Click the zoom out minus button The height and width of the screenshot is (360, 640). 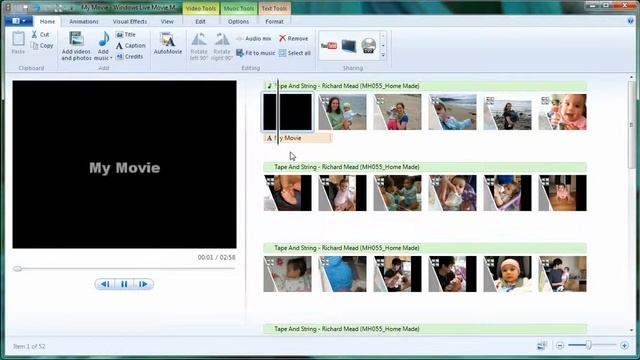(x=560, y=346)
